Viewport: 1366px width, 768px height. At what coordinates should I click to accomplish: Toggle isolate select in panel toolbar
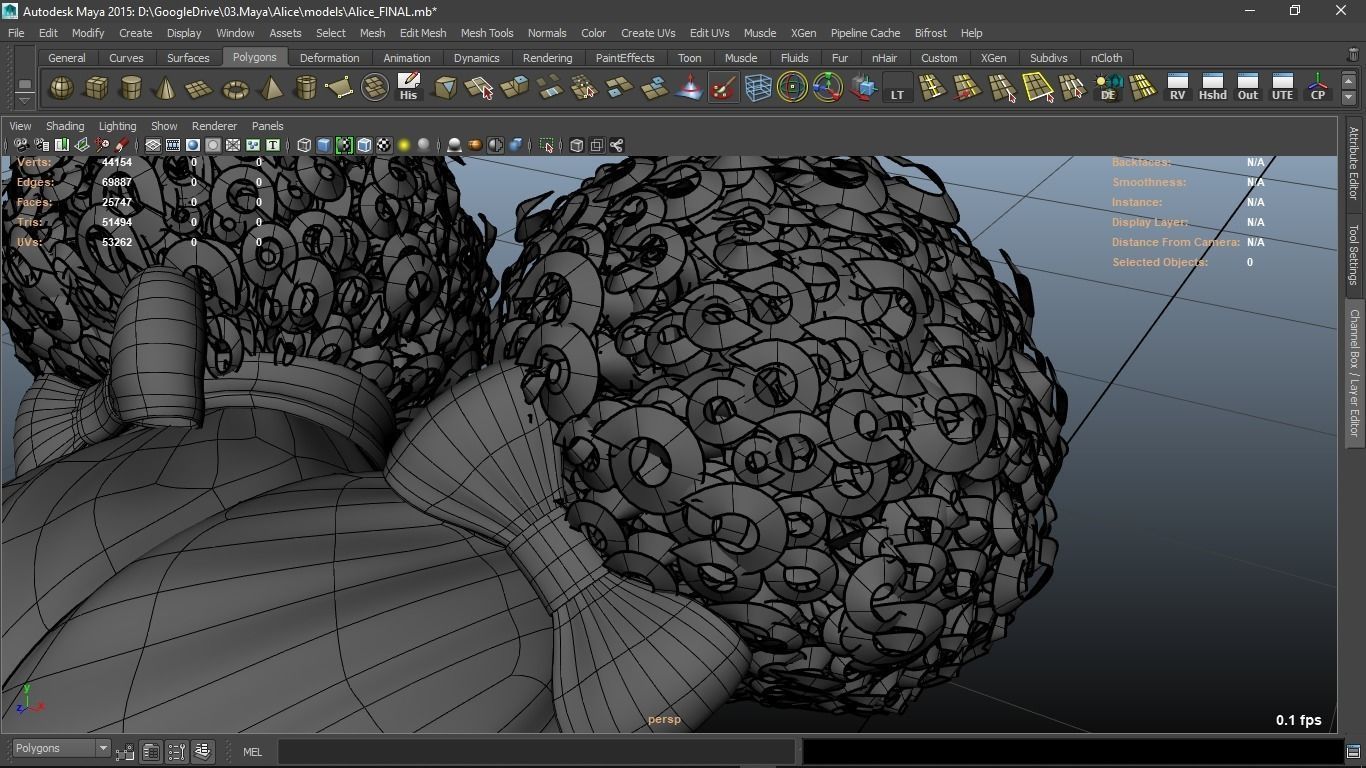click(546, 146)
